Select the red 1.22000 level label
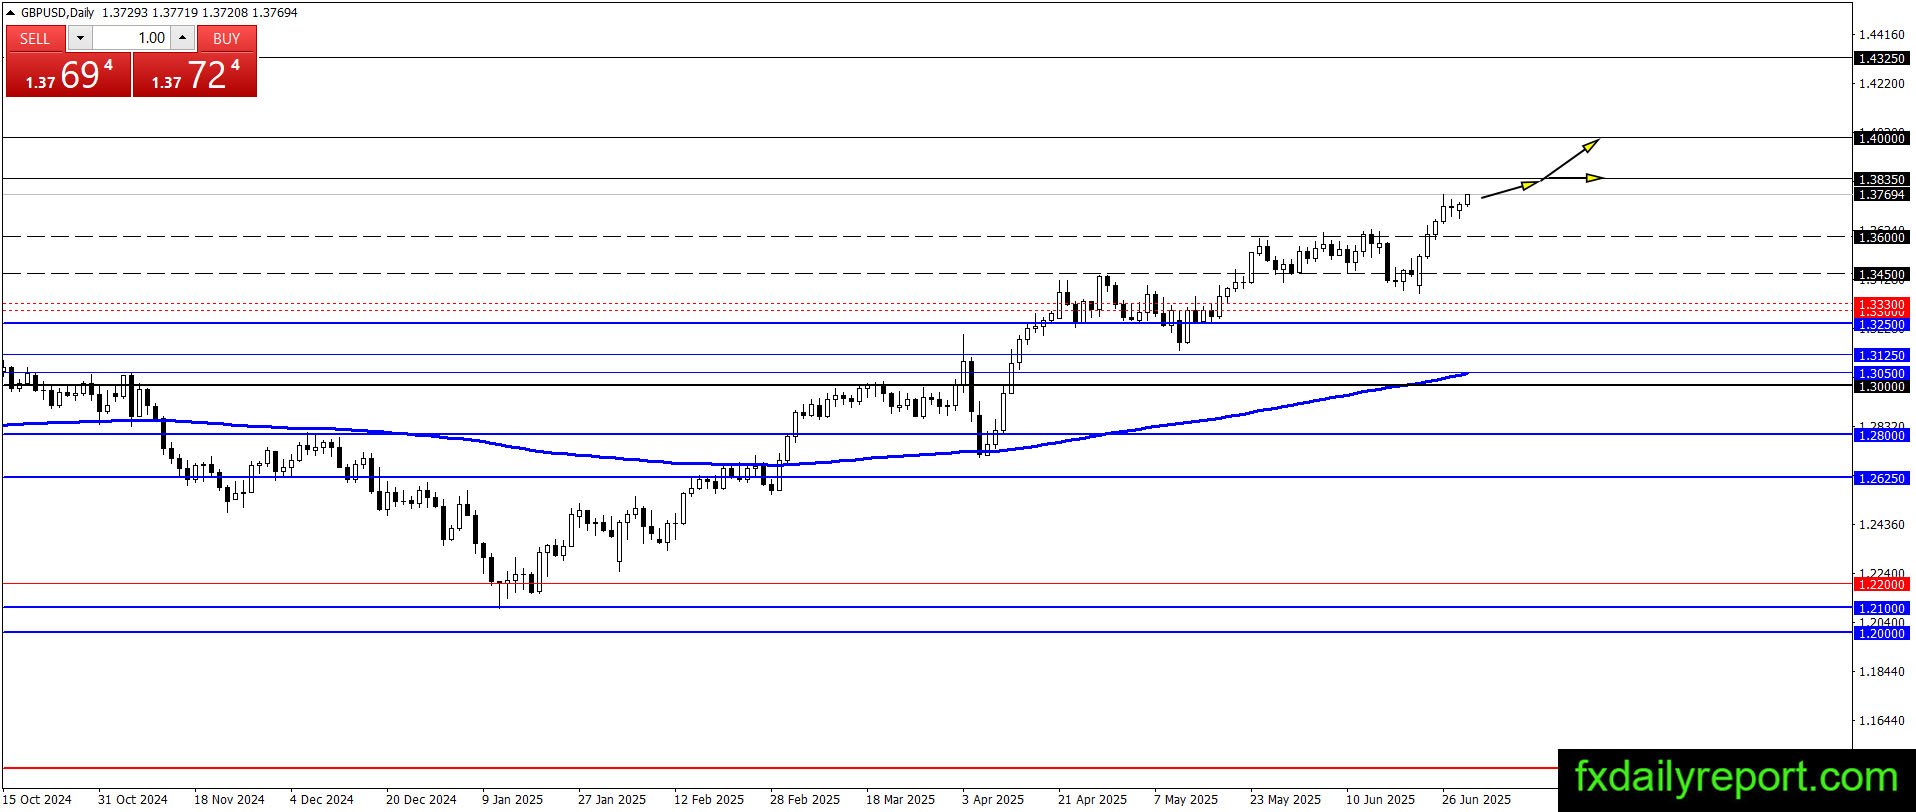This screenshot has height=812, width=1916. (x=1881, y=584)
